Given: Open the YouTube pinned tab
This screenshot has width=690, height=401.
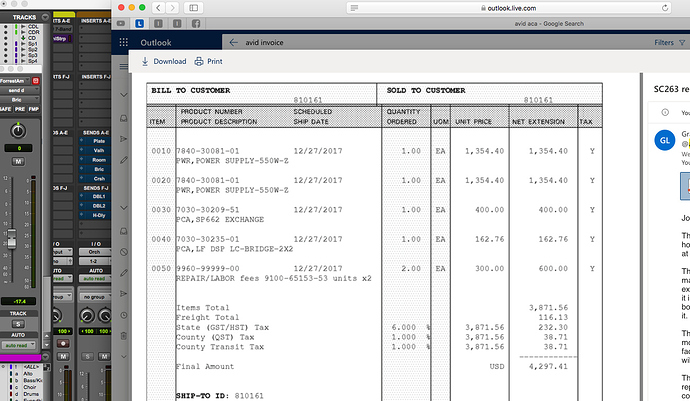Looking at the screenshot, I should coord(121,23).
